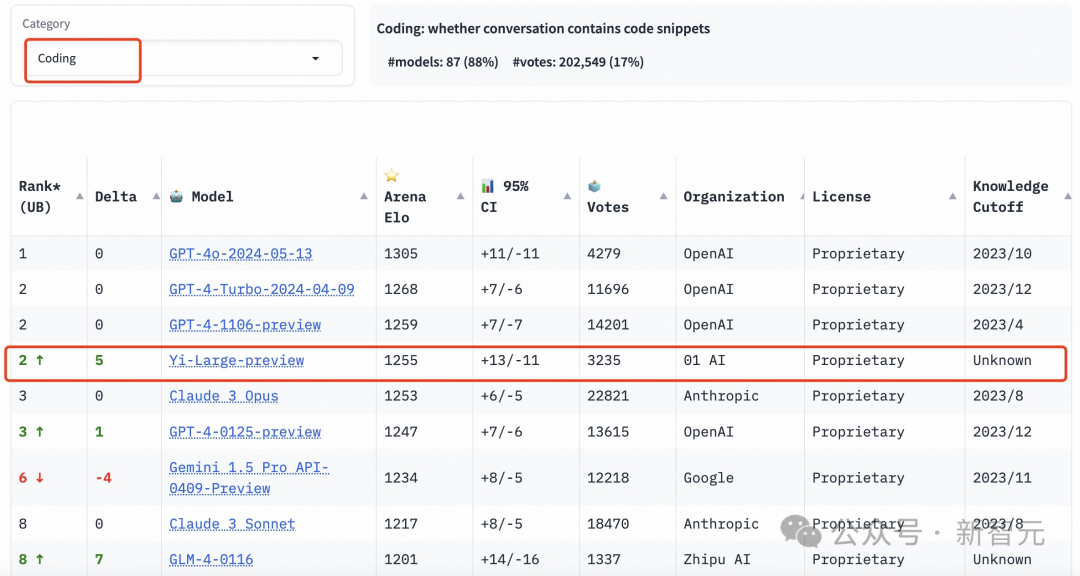This screenshot has width=1080, height=576.
Task: Click the Knowledge Cutoff column header
Action: click(1010, 196)
